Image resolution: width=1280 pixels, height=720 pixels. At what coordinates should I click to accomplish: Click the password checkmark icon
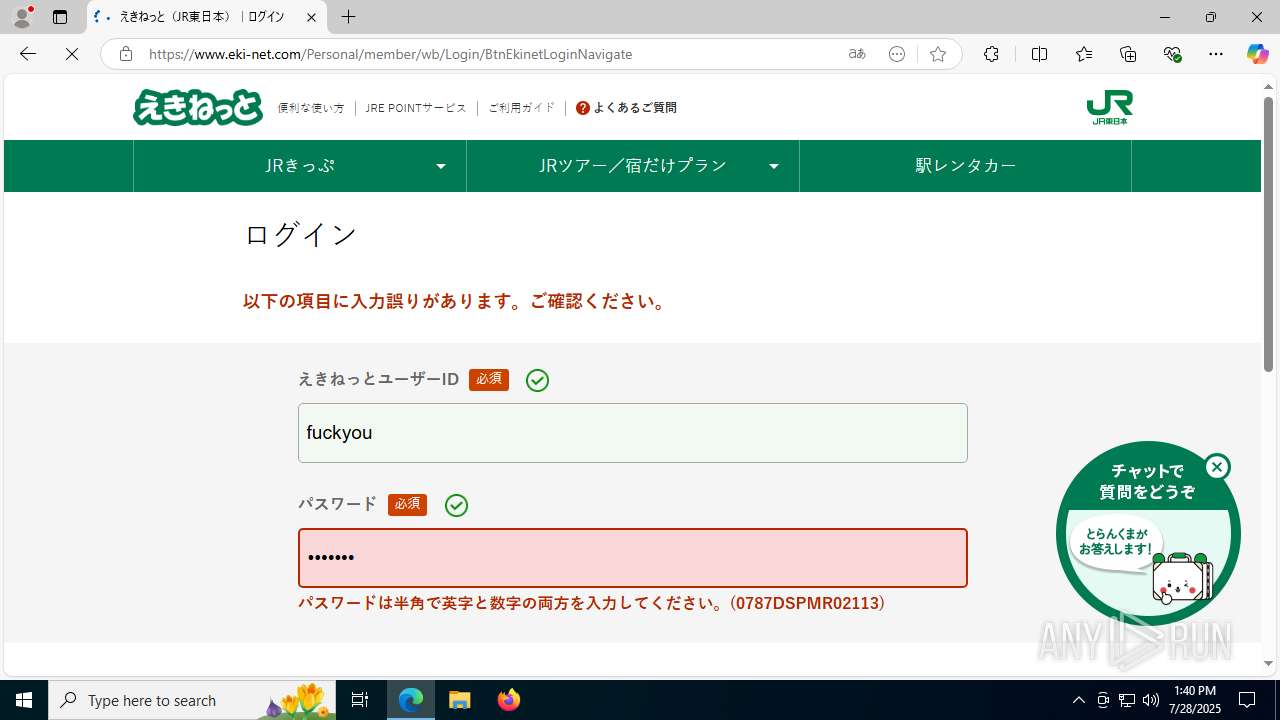pos(456,505)
